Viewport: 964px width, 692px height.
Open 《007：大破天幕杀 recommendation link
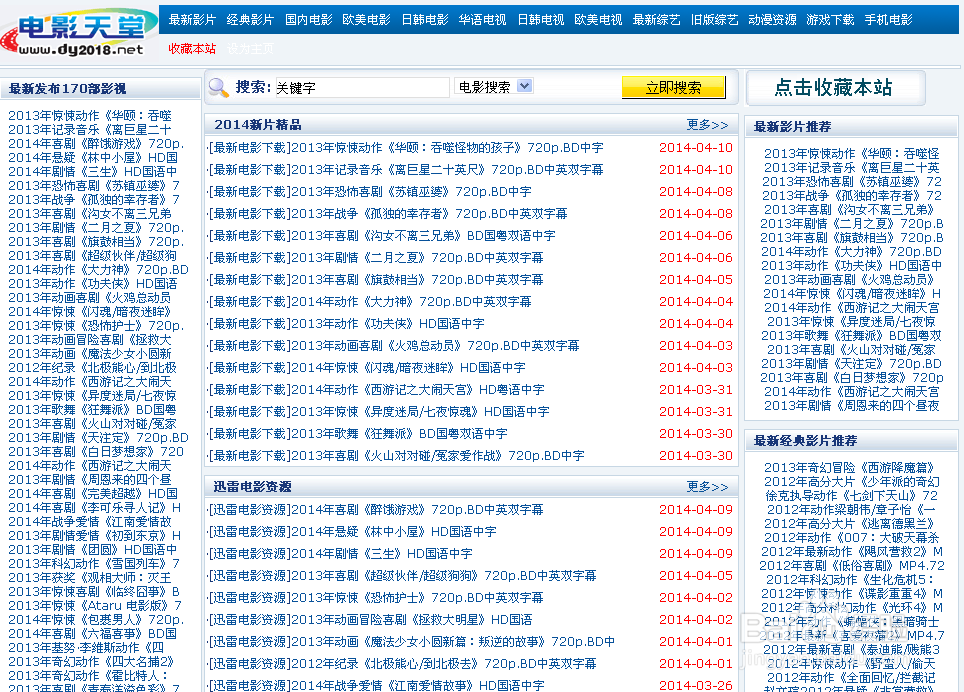[x=851, y=538]
